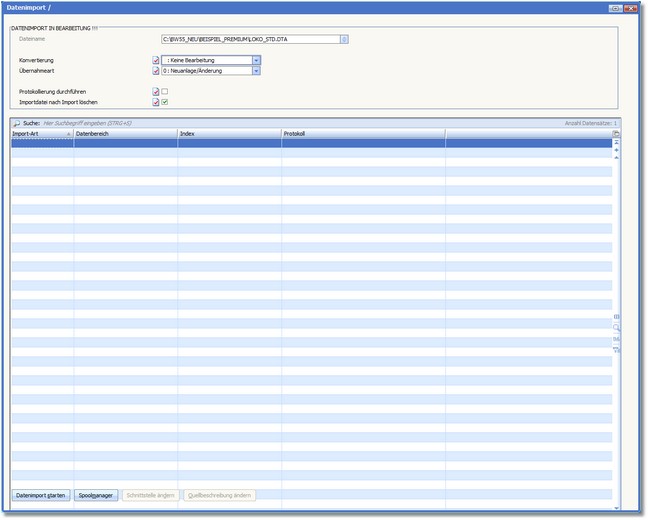
Task: Click the search magnifier icon next to Suche
Action: pyautogui.click(x=17, y=123)
